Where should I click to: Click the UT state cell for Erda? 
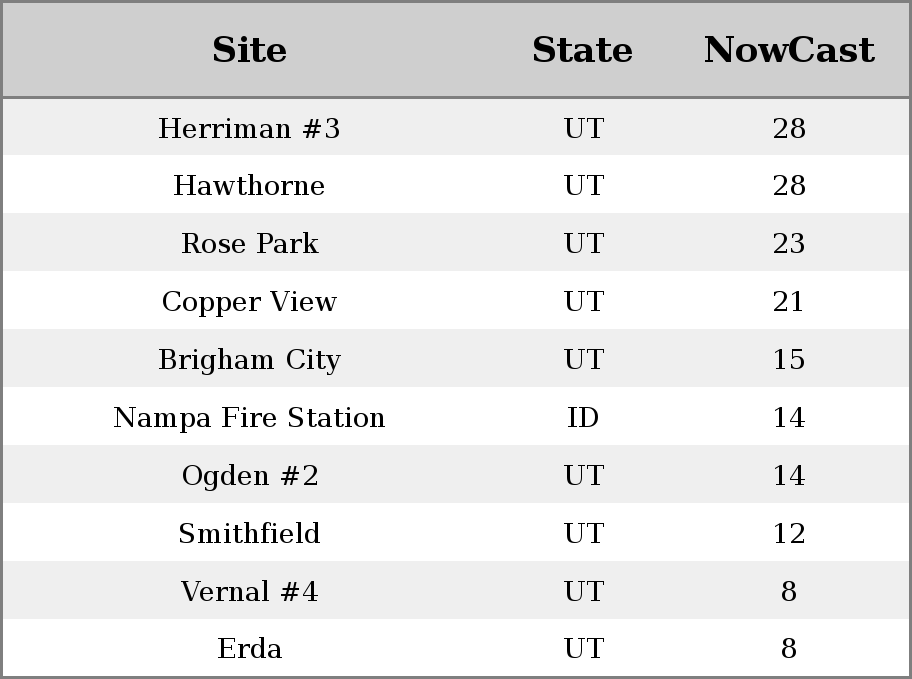point(584,648)
